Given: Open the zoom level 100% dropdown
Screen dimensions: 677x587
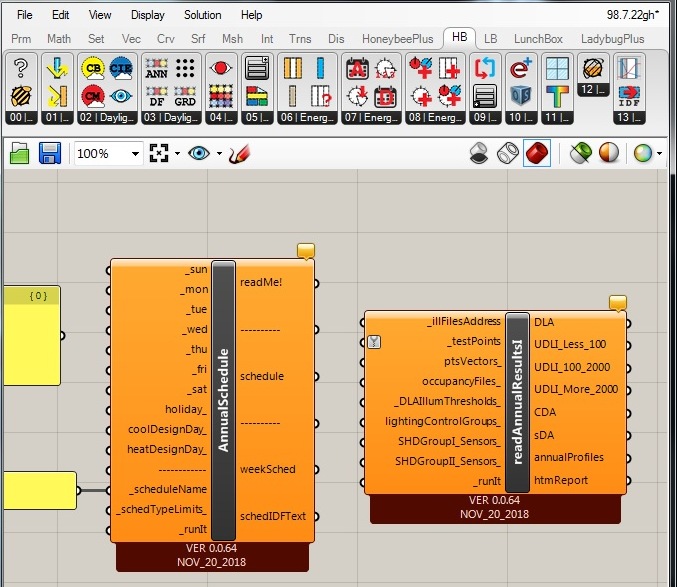Looking at the screenshot, I should point(135,154).
